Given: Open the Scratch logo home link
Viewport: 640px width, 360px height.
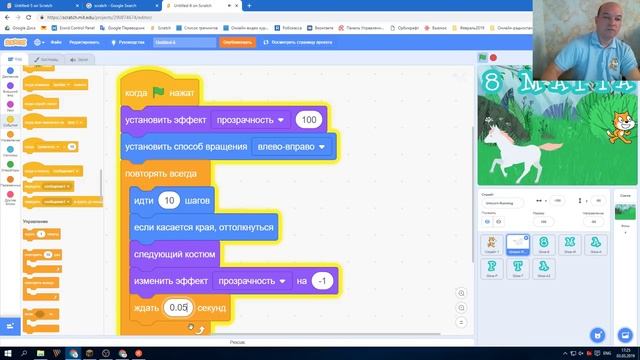Looking at the screenshot, I should tap(16, 42).
